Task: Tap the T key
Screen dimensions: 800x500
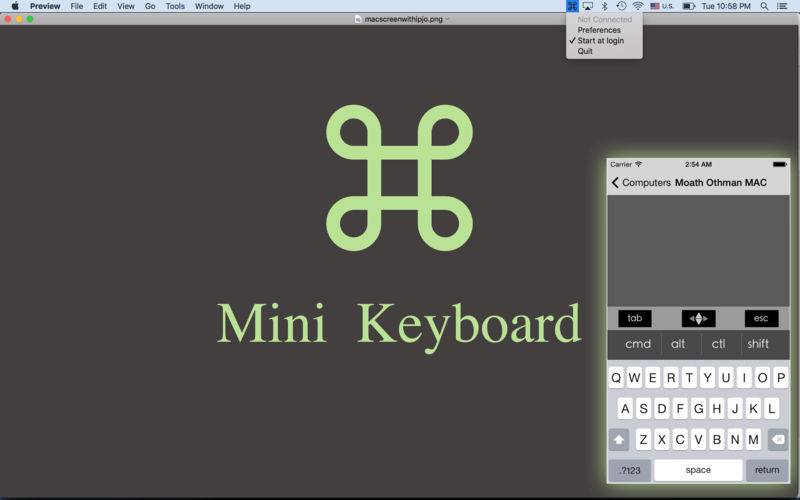Action: click(689, 378)
